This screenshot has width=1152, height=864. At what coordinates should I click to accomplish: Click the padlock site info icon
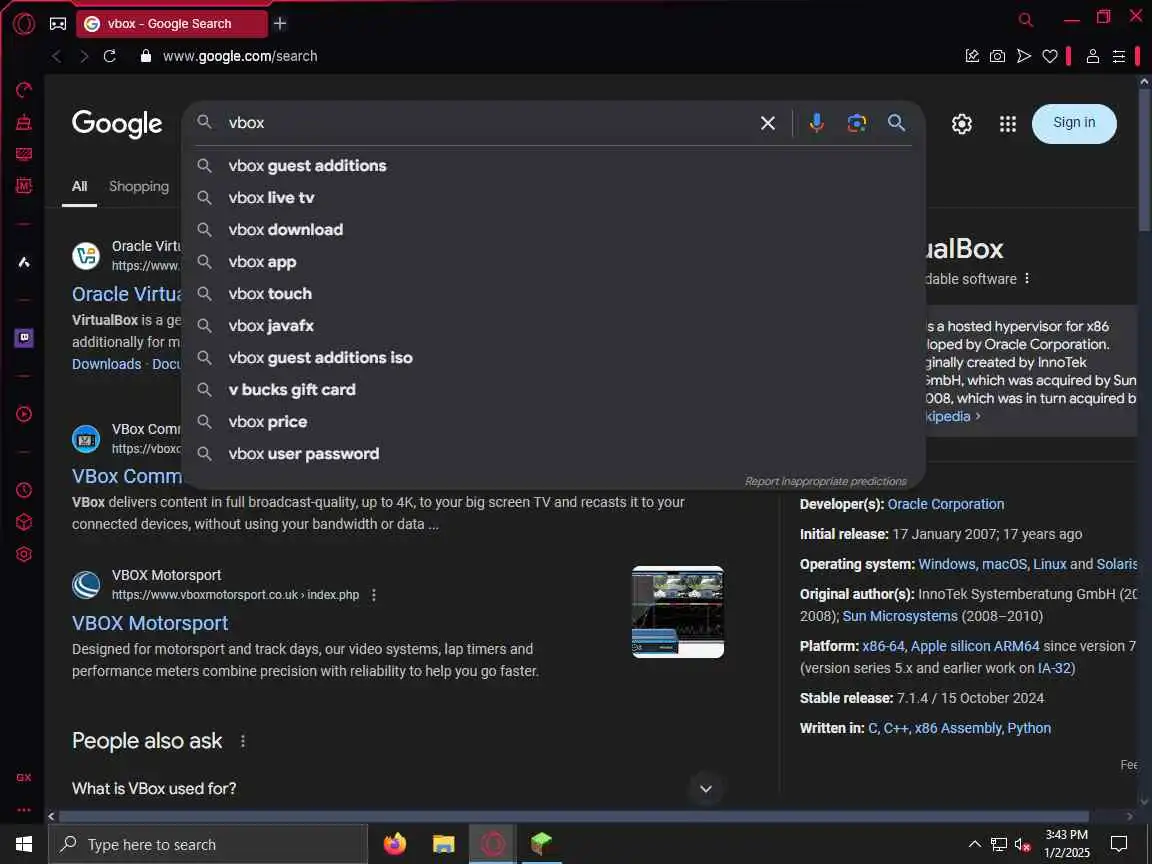(x=145, y=56)
